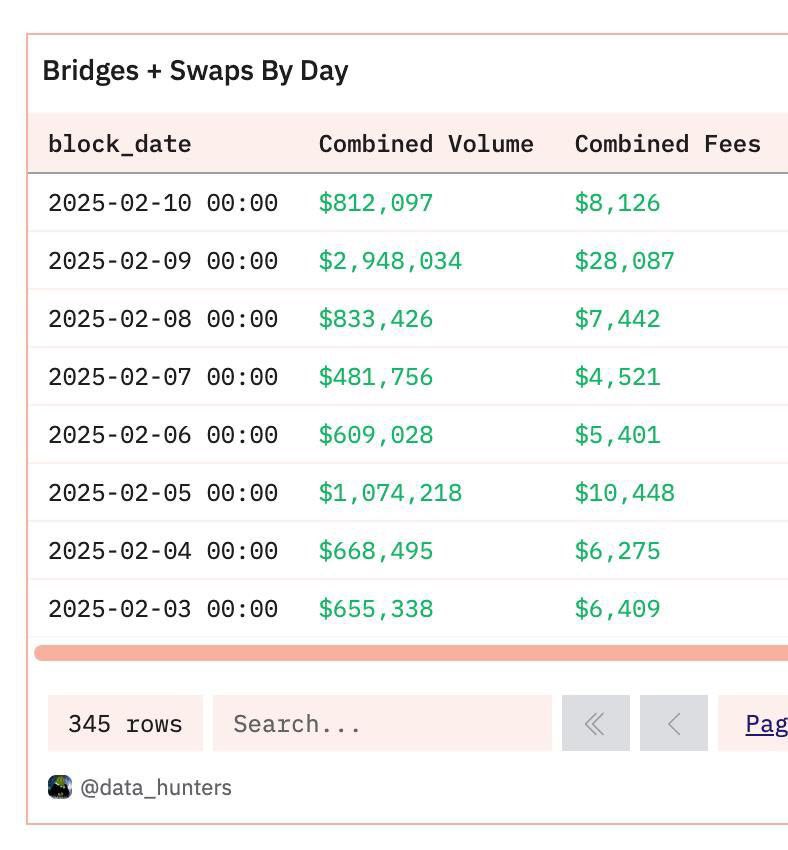Open the @data_hunters profile link

click(155, 788)
